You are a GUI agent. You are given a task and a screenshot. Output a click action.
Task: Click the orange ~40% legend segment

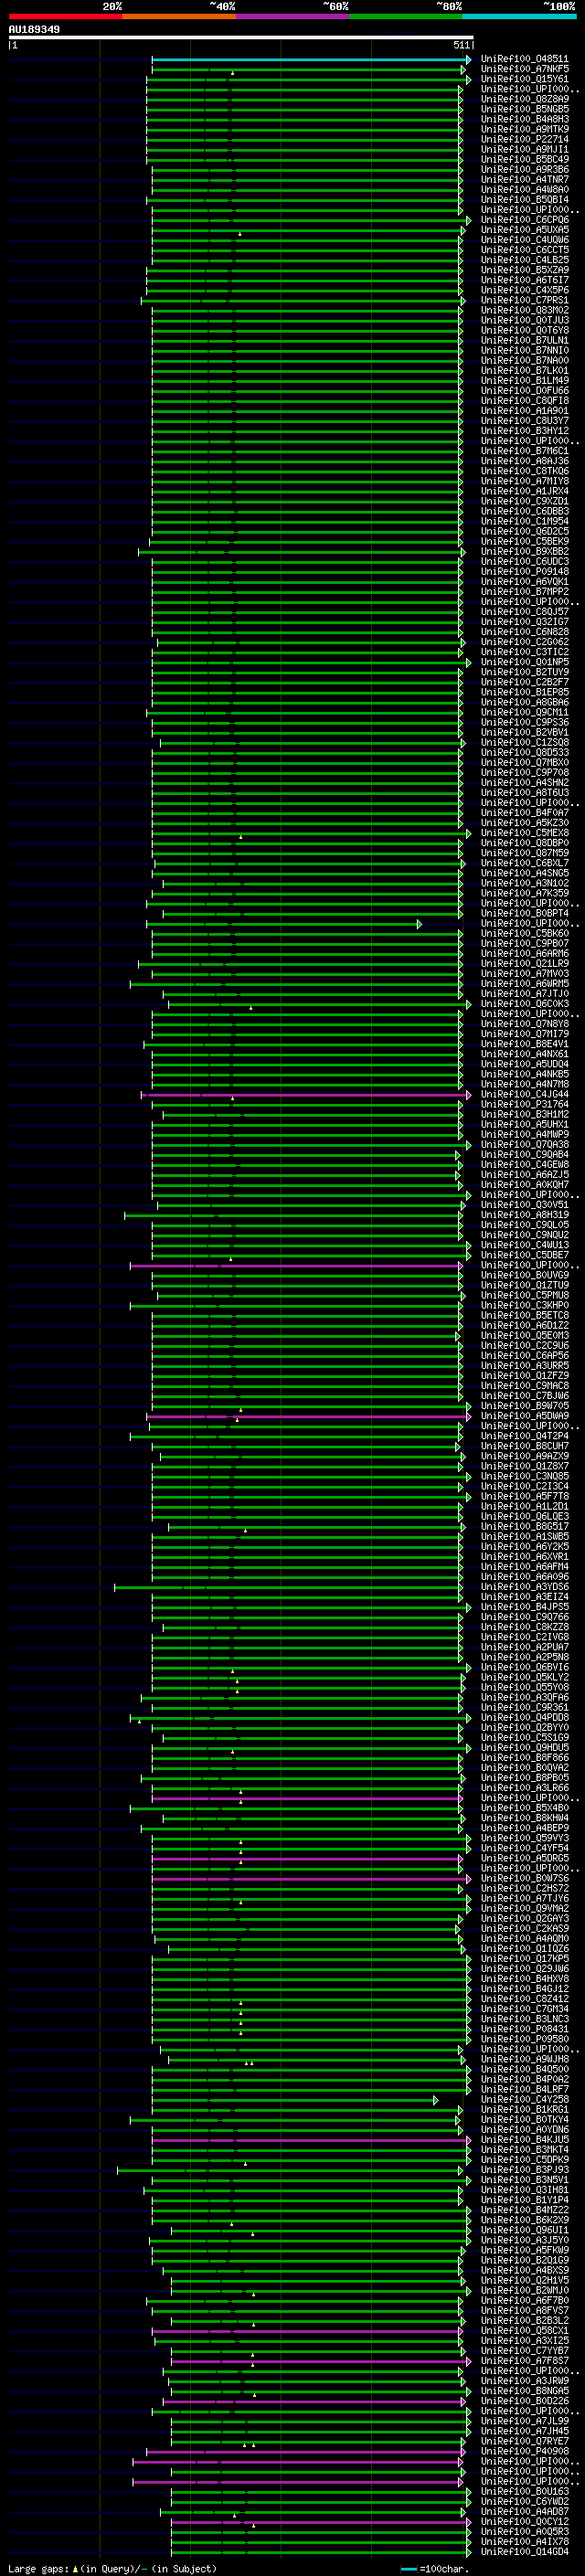pos(179,16)
